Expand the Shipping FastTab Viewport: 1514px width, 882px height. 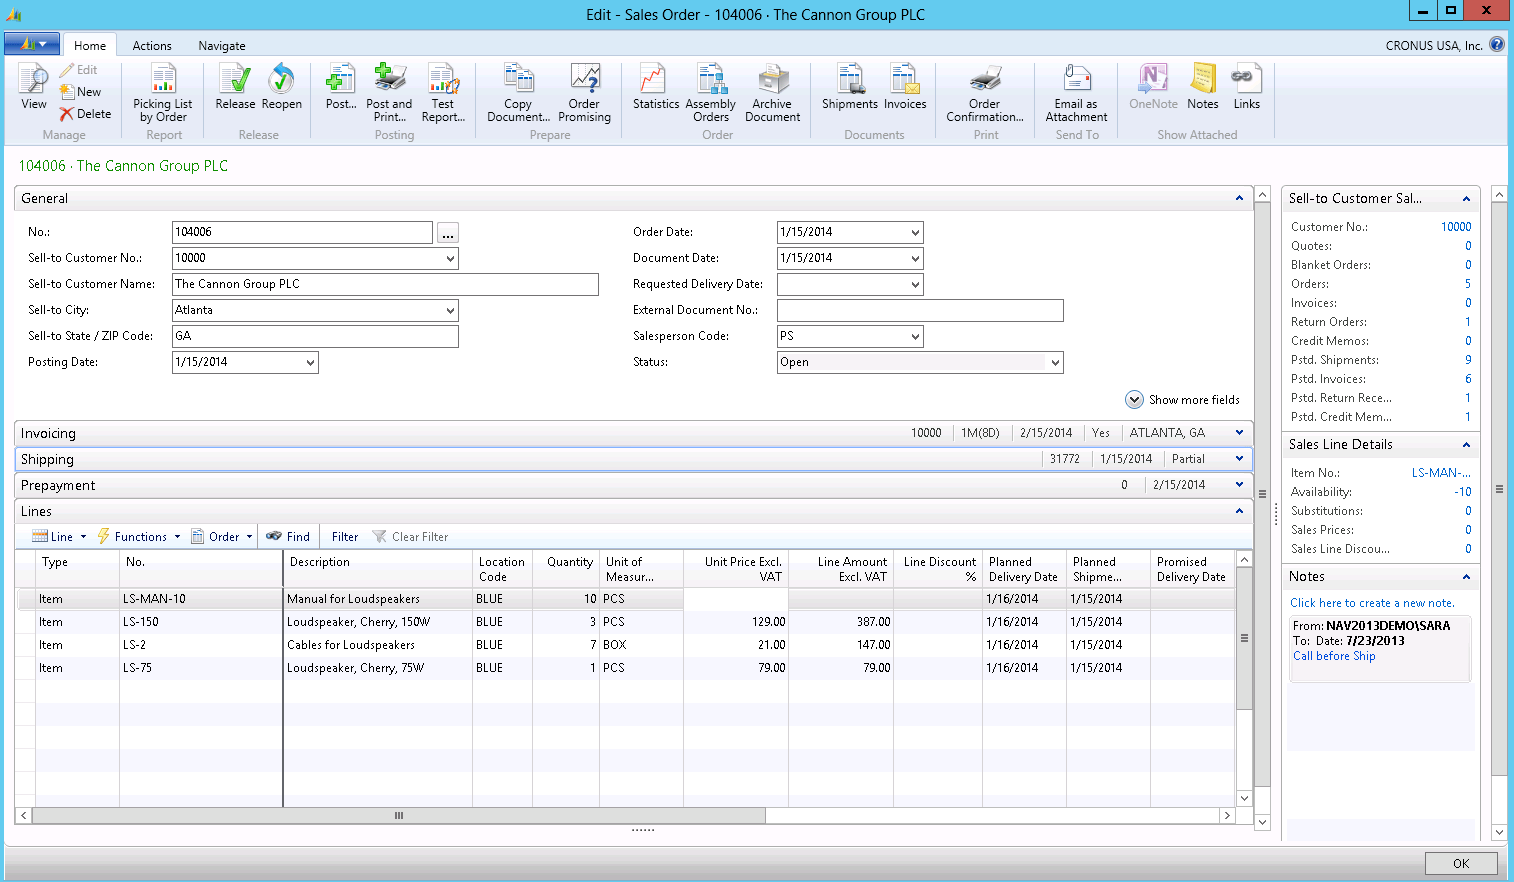pos(1239,459)
